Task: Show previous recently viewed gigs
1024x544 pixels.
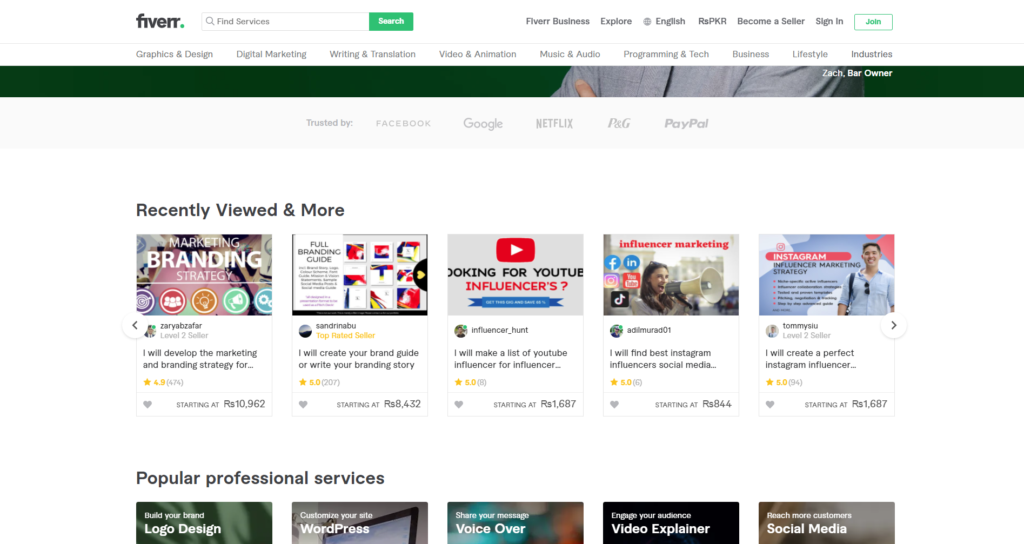Action: click(x=135, y=325)
